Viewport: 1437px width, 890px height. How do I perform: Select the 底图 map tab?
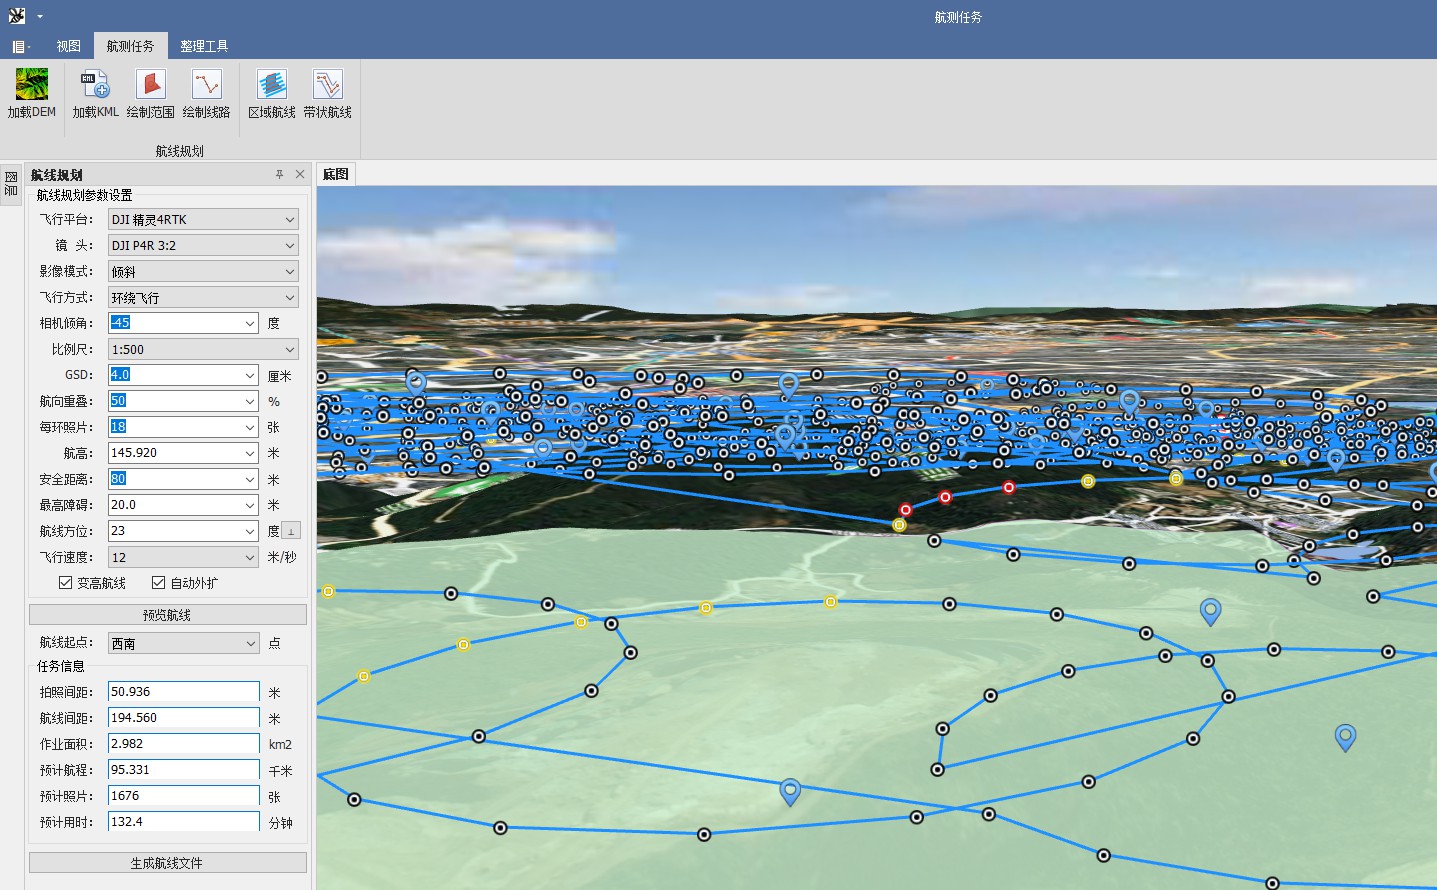tap(336, 174)
